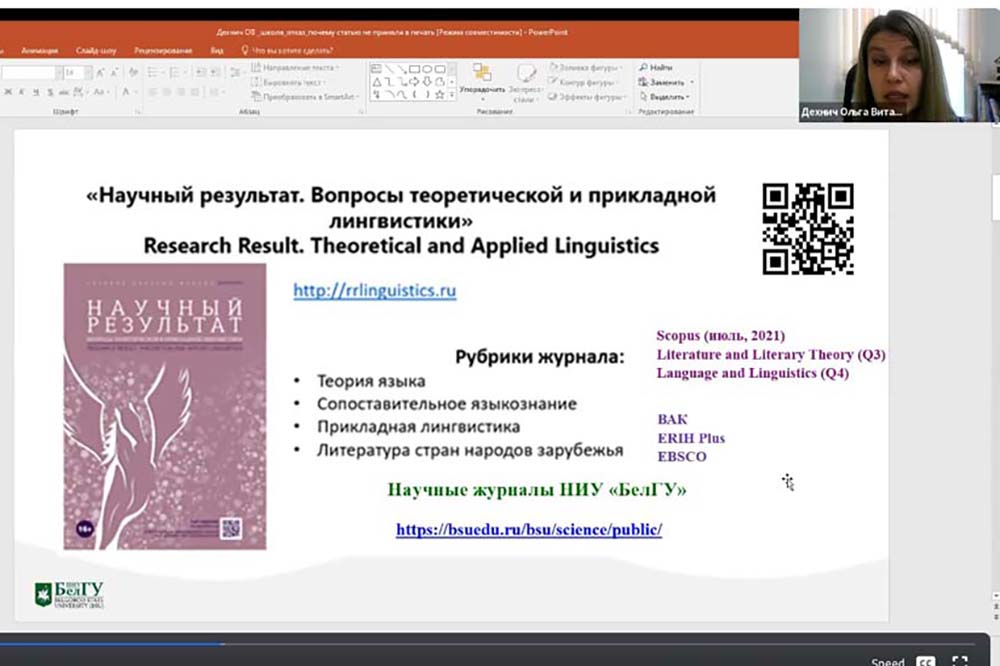
Task: Toggle closed captions CC button
Action: point(927,660)
